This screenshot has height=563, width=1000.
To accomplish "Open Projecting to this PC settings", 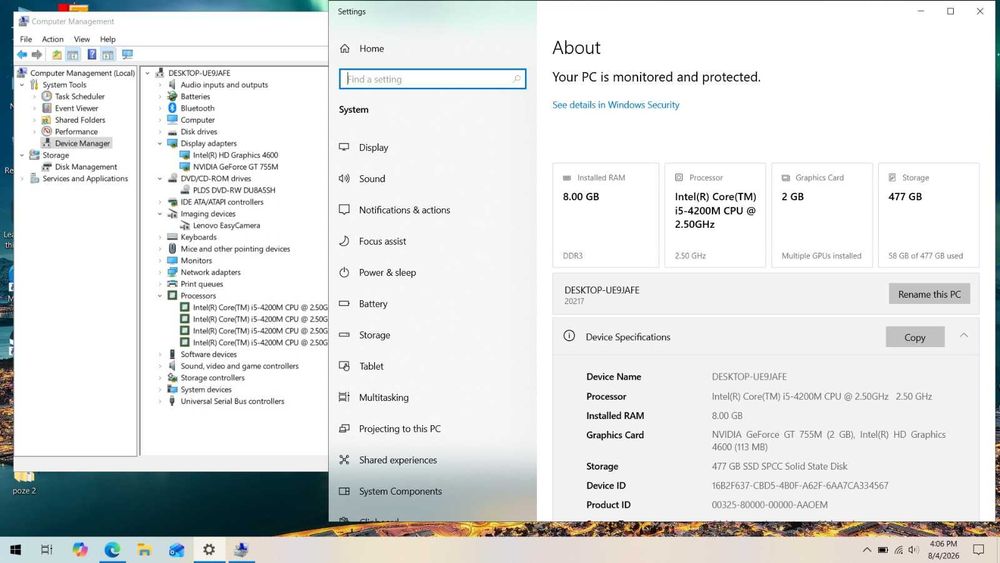I will click(x=400, y=428).
